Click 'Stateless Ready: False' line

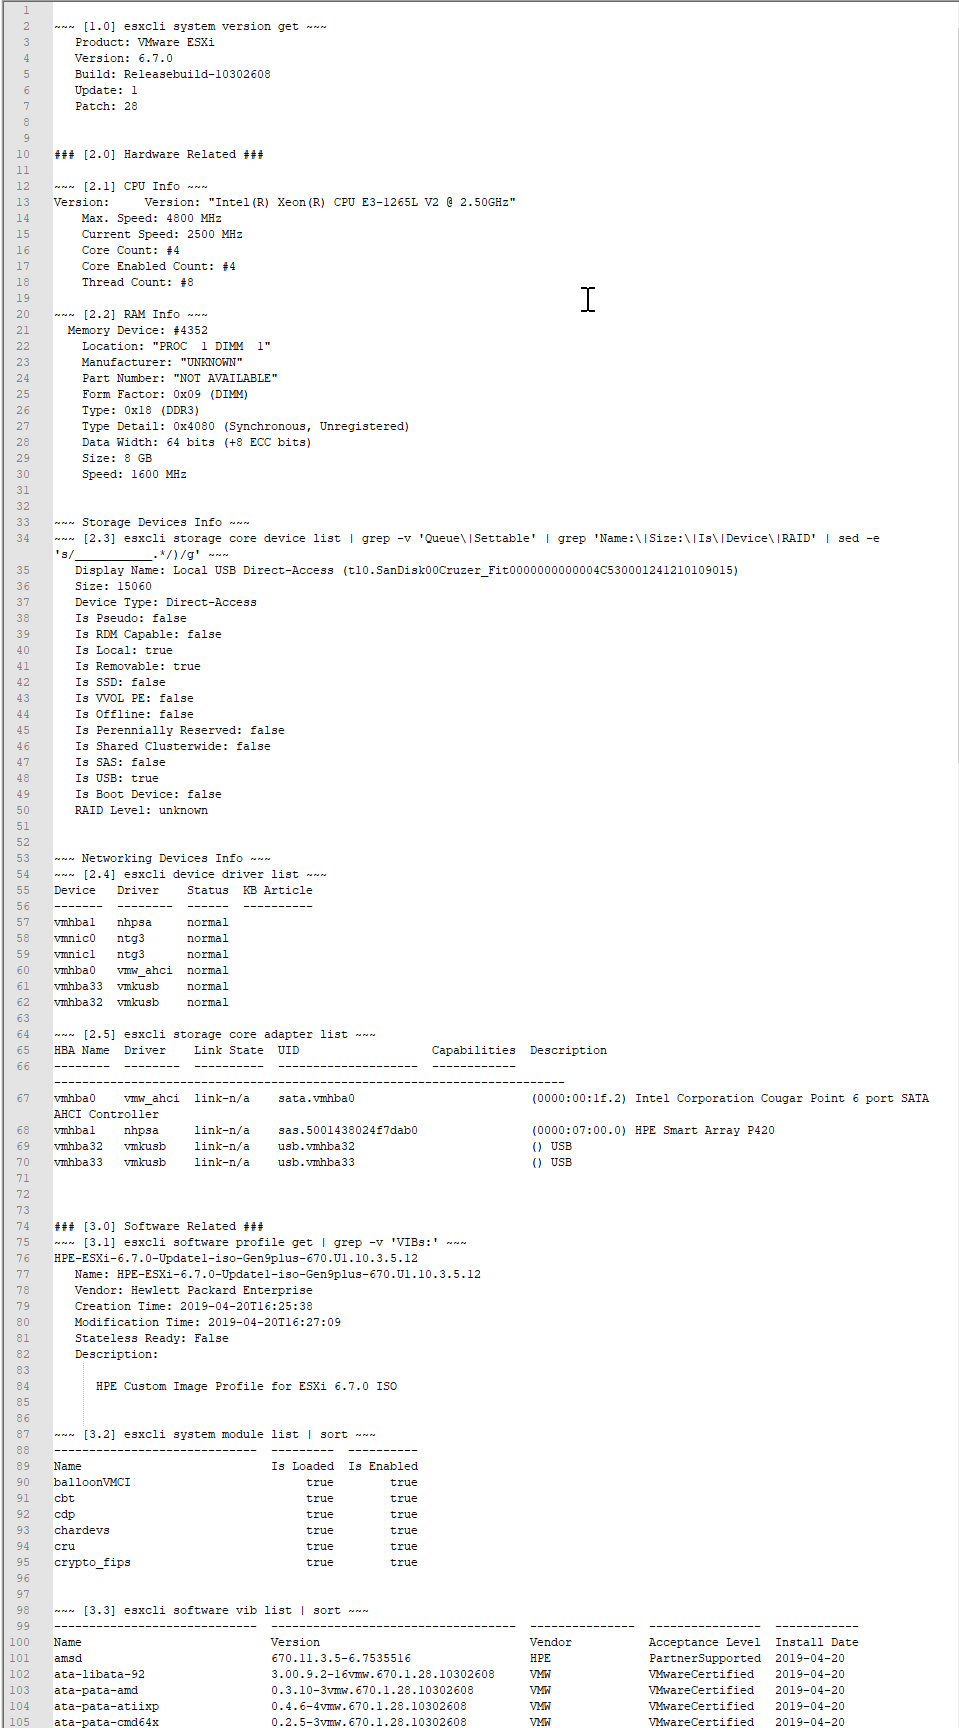(x=152, y=1338)
